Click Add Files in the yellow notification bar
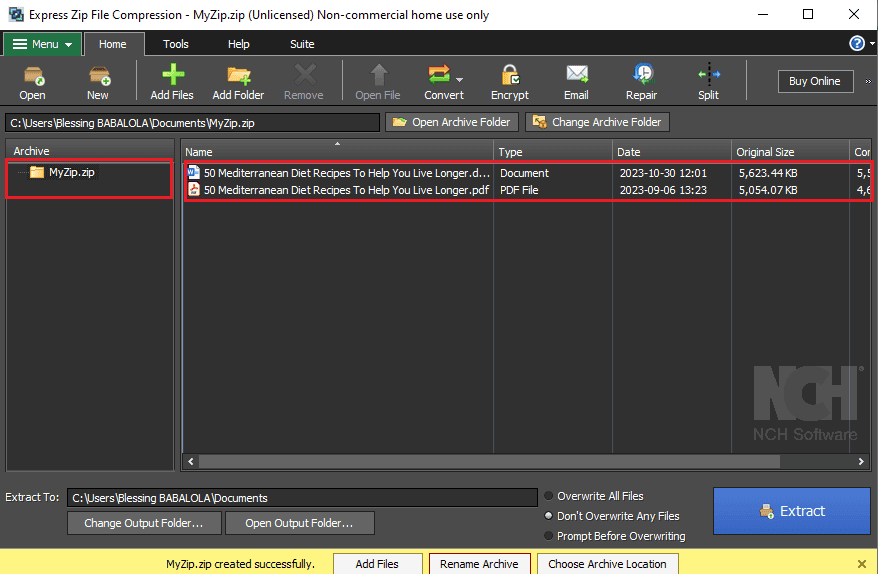This screenshot has height=574, width=878. click(x=377, y=564)
